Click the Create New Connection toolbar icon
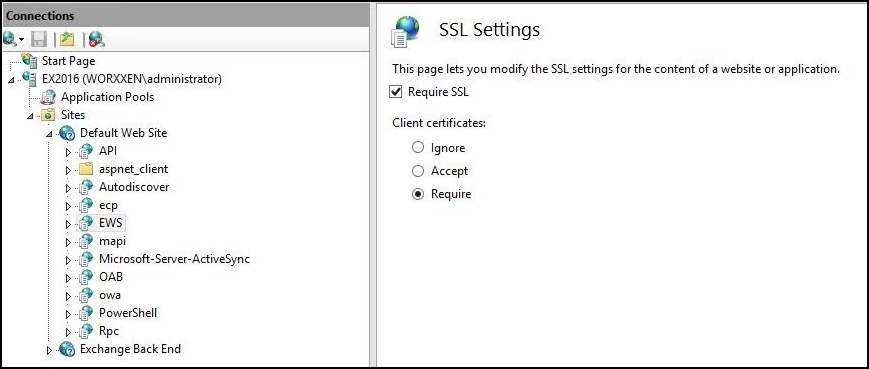Image resolution: width=869 pixels, height=369 pixels. point(10,39)
